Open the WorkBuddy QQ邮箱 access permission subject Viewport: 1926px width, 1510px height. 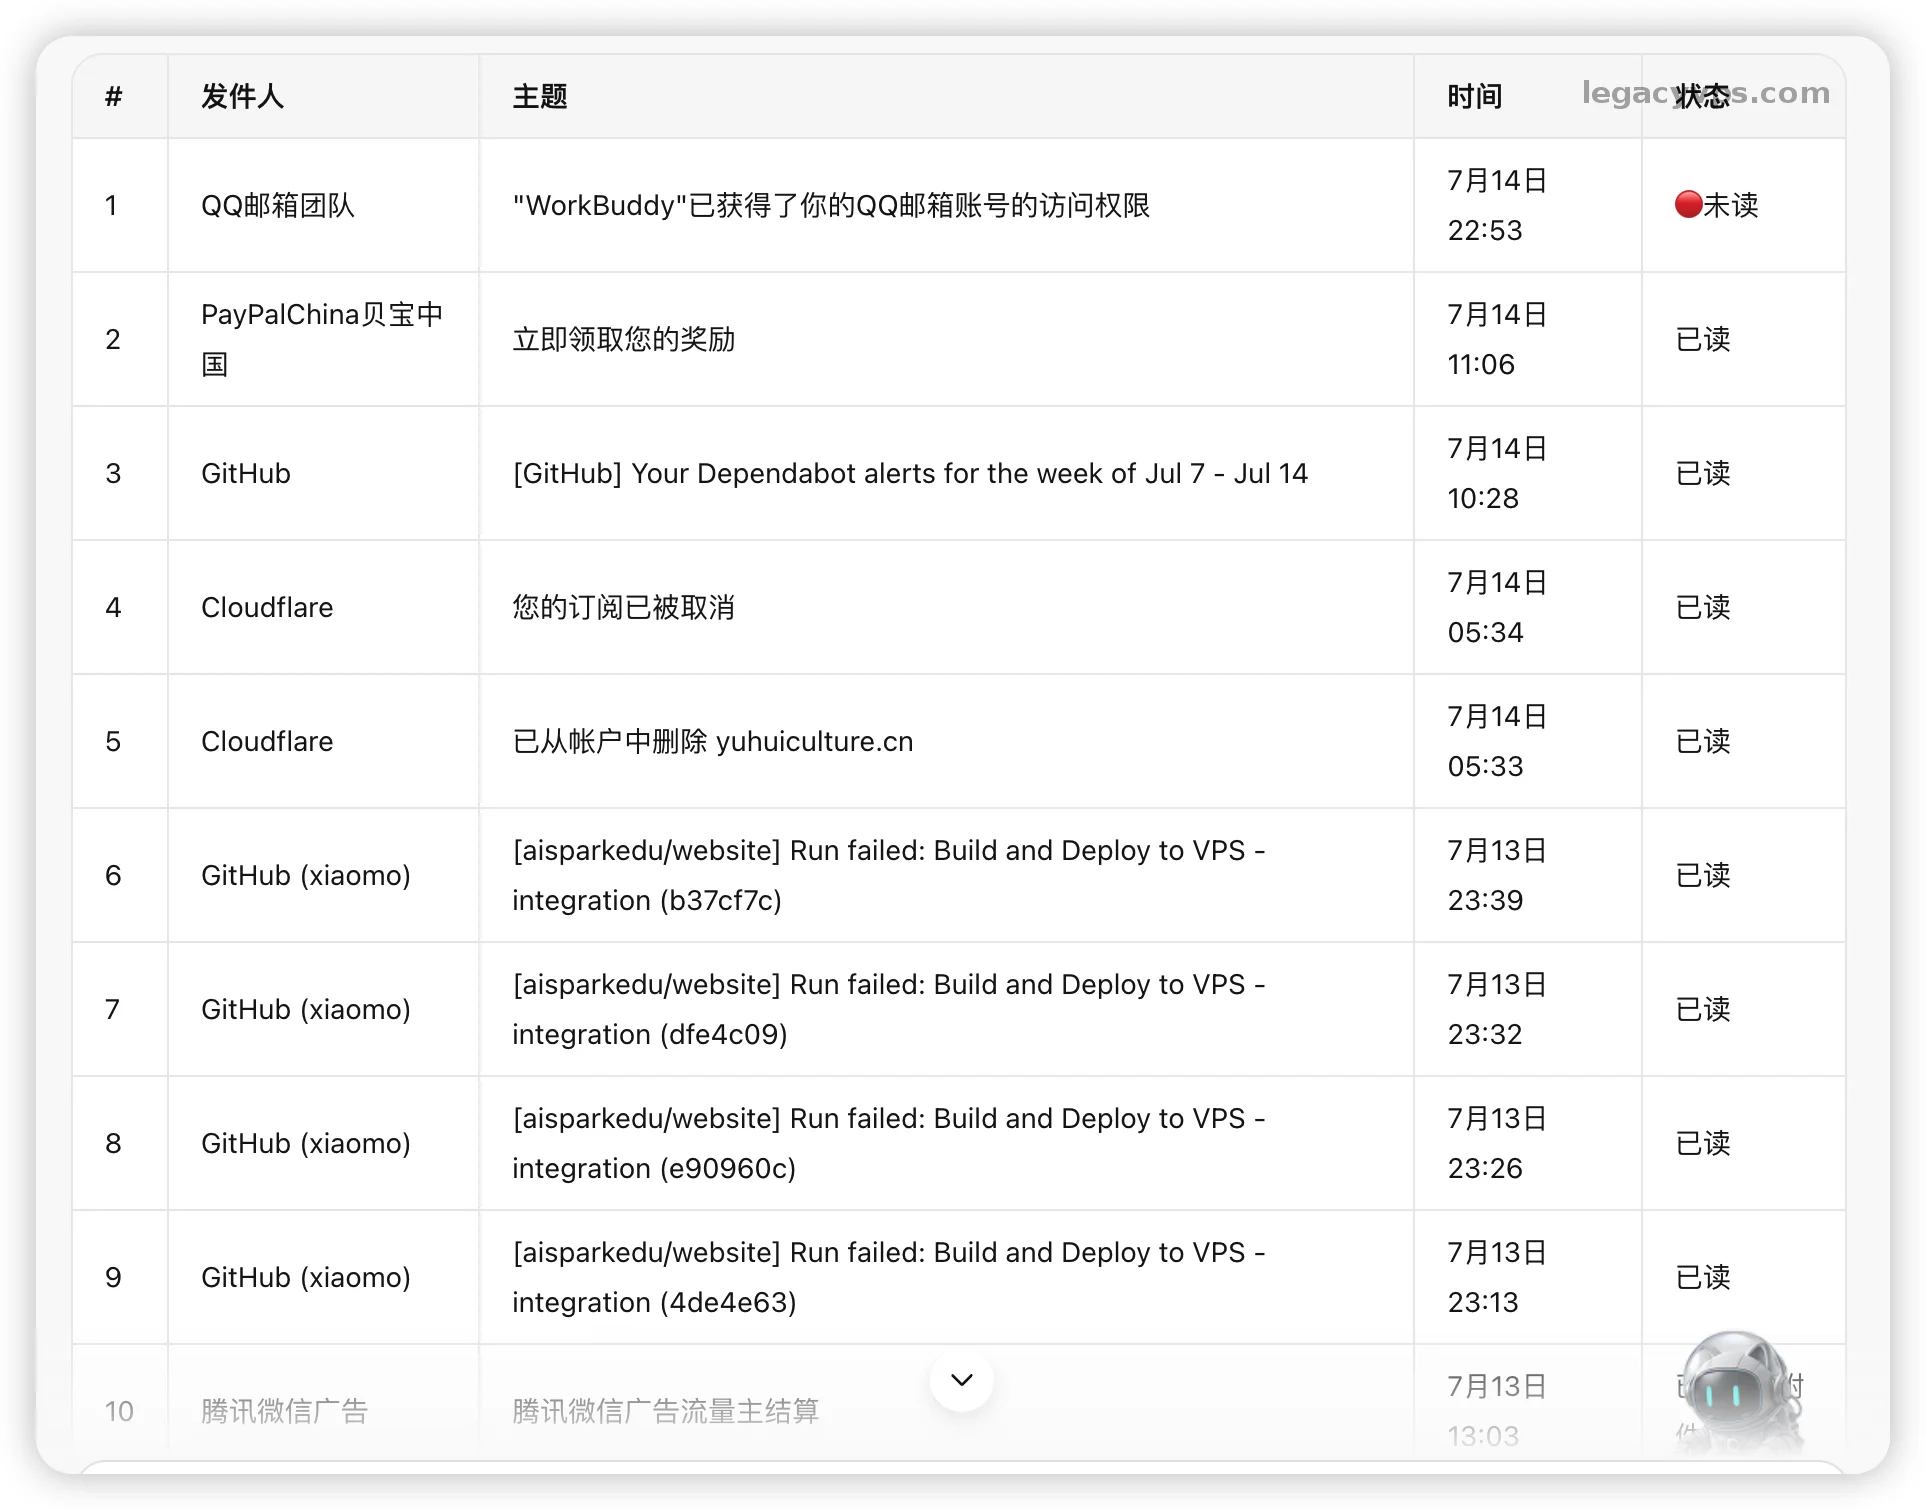click(831, 205)
